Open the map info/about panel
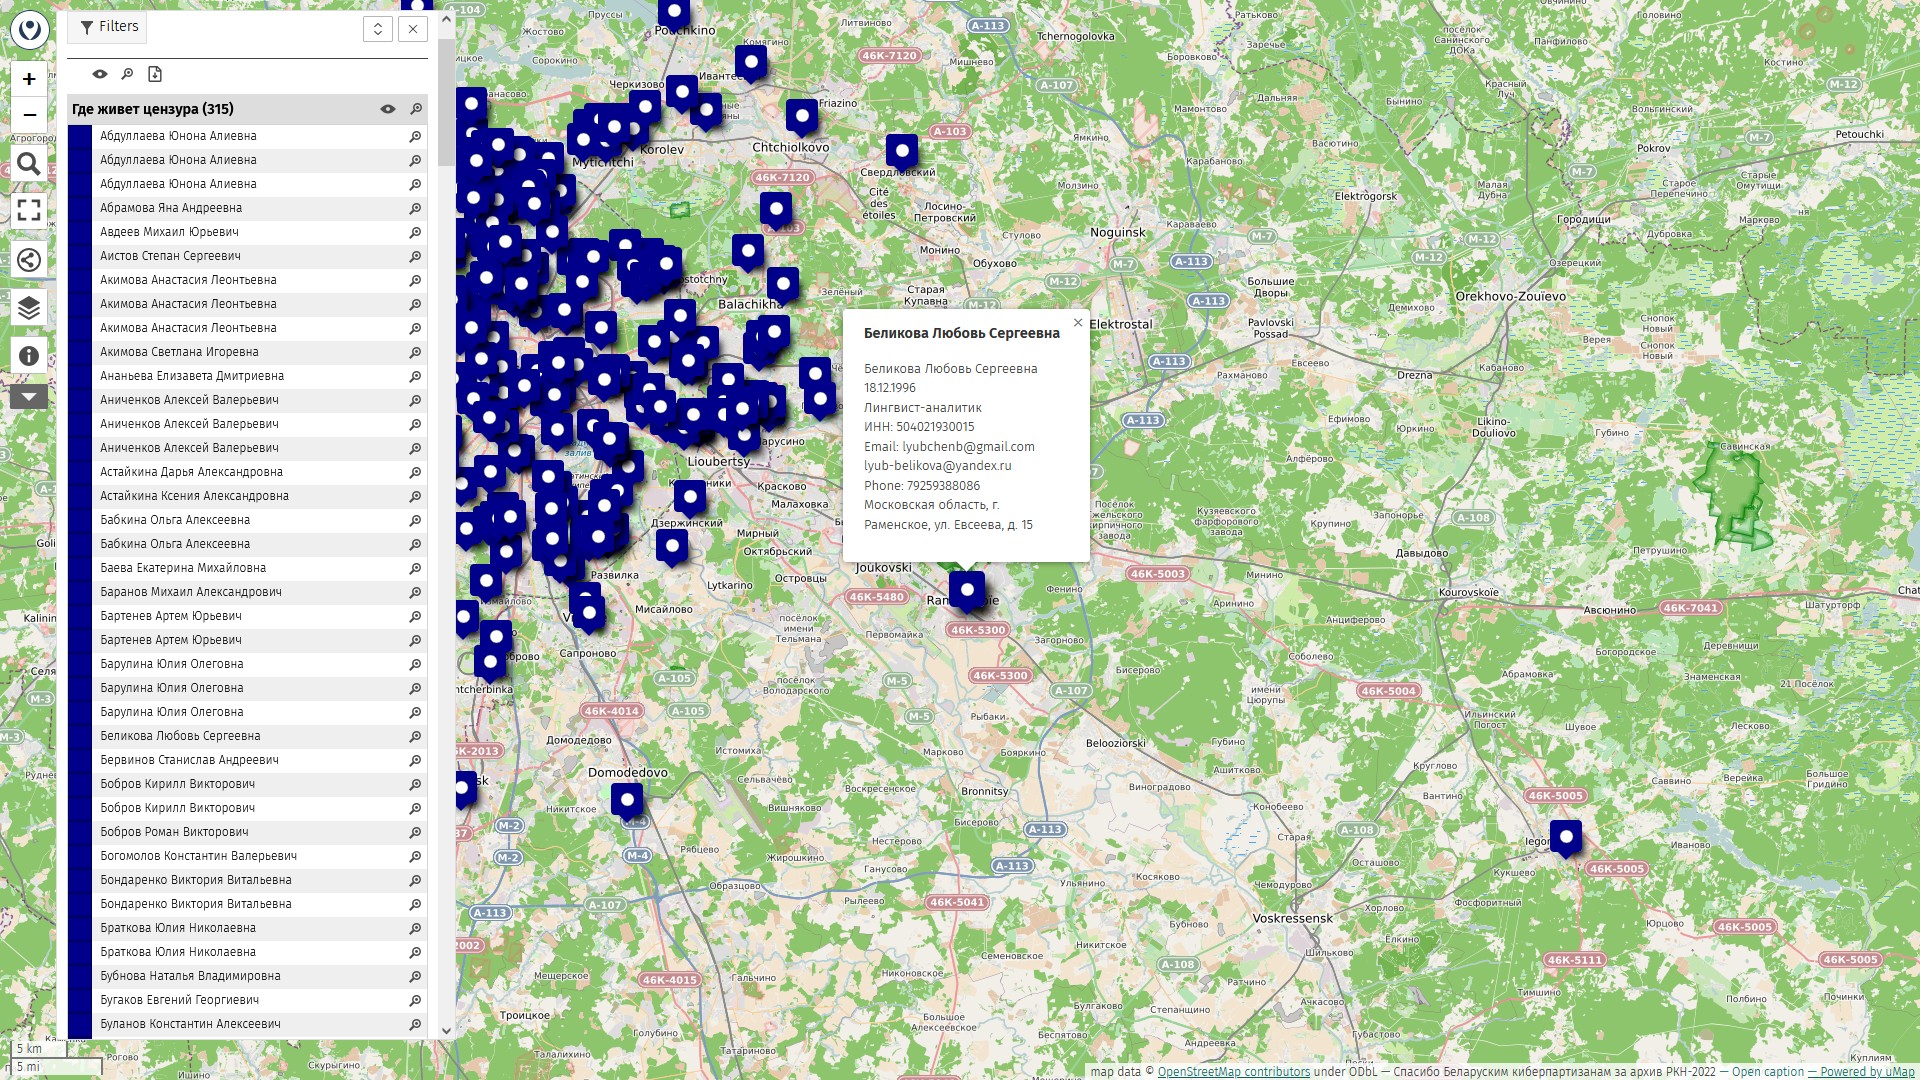This screenshot has width=1920, height=1080. point(29,356)
